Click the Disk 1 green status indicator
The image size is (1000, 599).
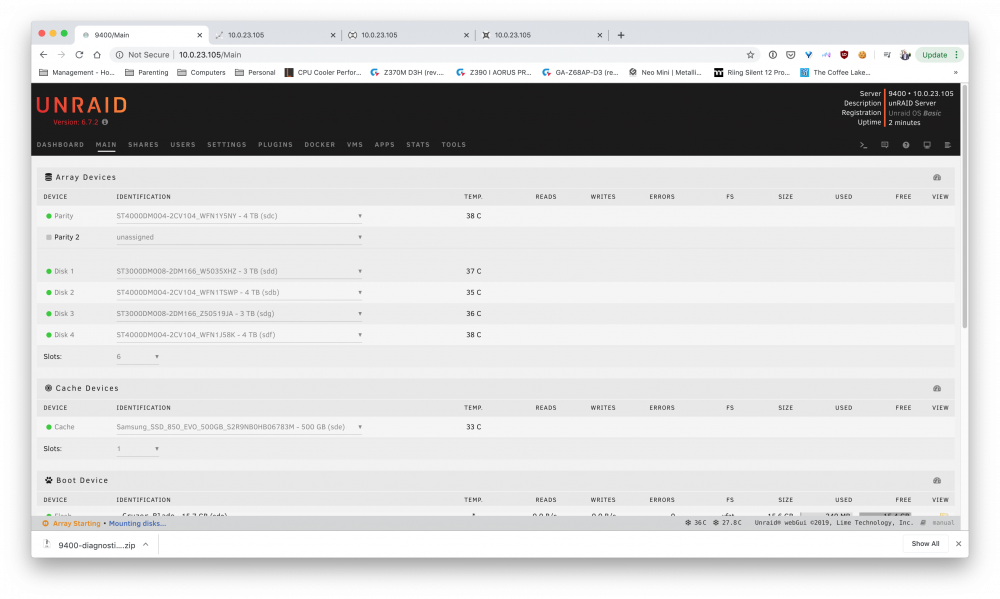(48, 271)
